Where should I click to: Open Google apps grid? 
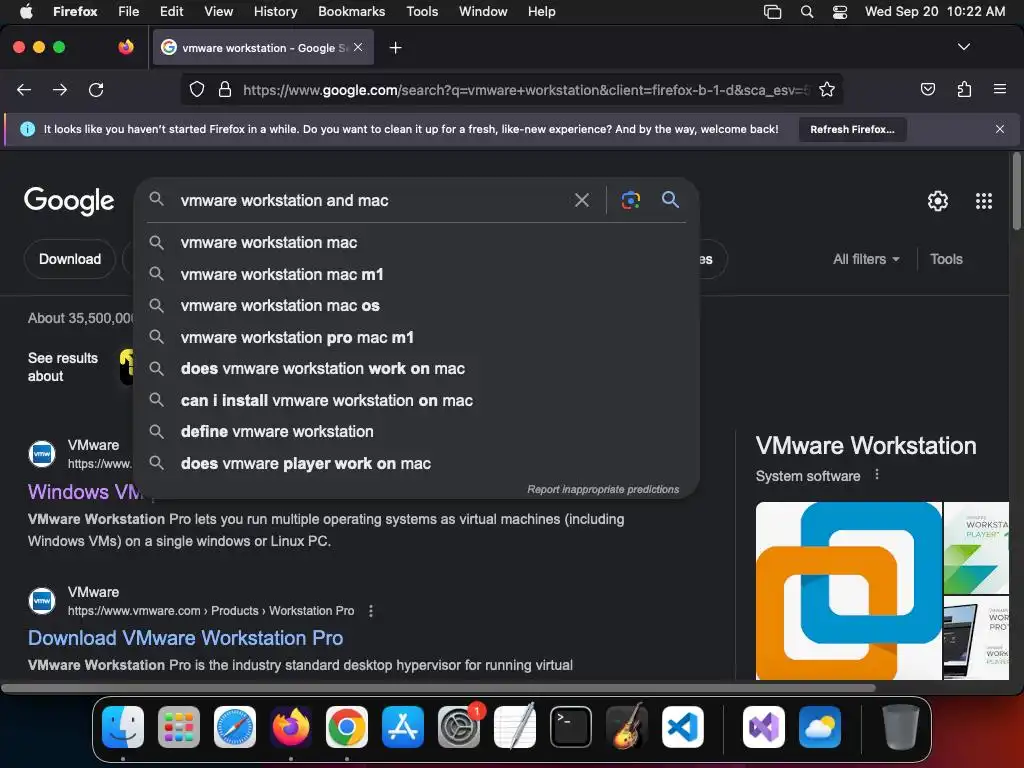point(984,200)
